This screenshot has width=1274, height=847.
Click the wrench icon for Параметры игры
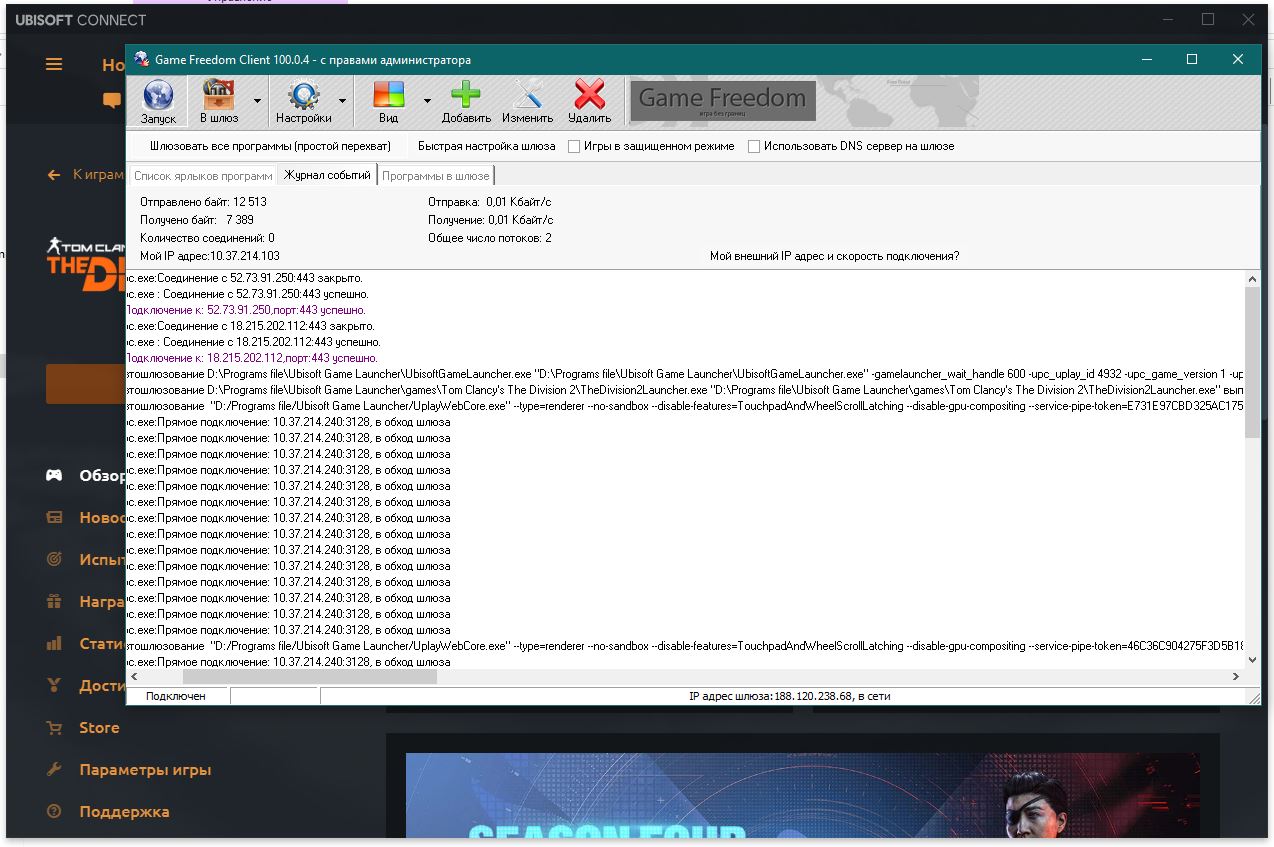coord(55,770)
